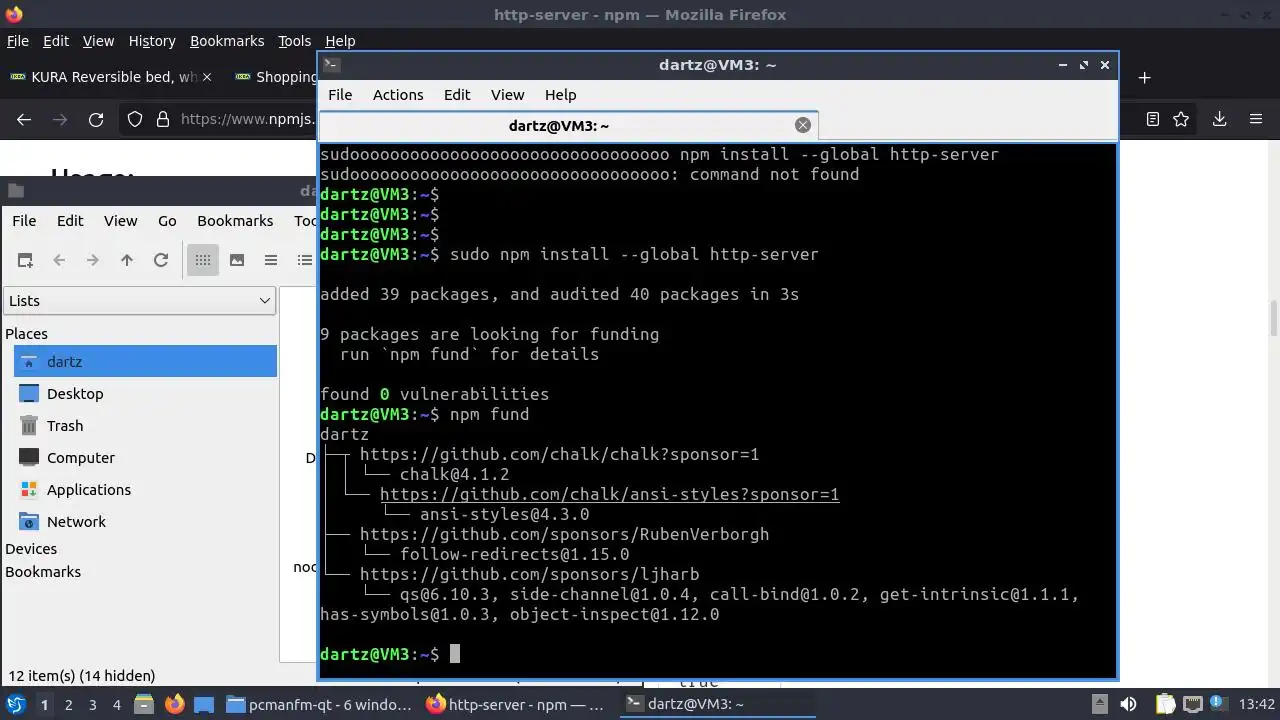Switch to http-server npm Firefox taskbar entry
Image resolution: width=1280 pixels, height=720 pixels.
pyautogui.click(x=516, y=704)
